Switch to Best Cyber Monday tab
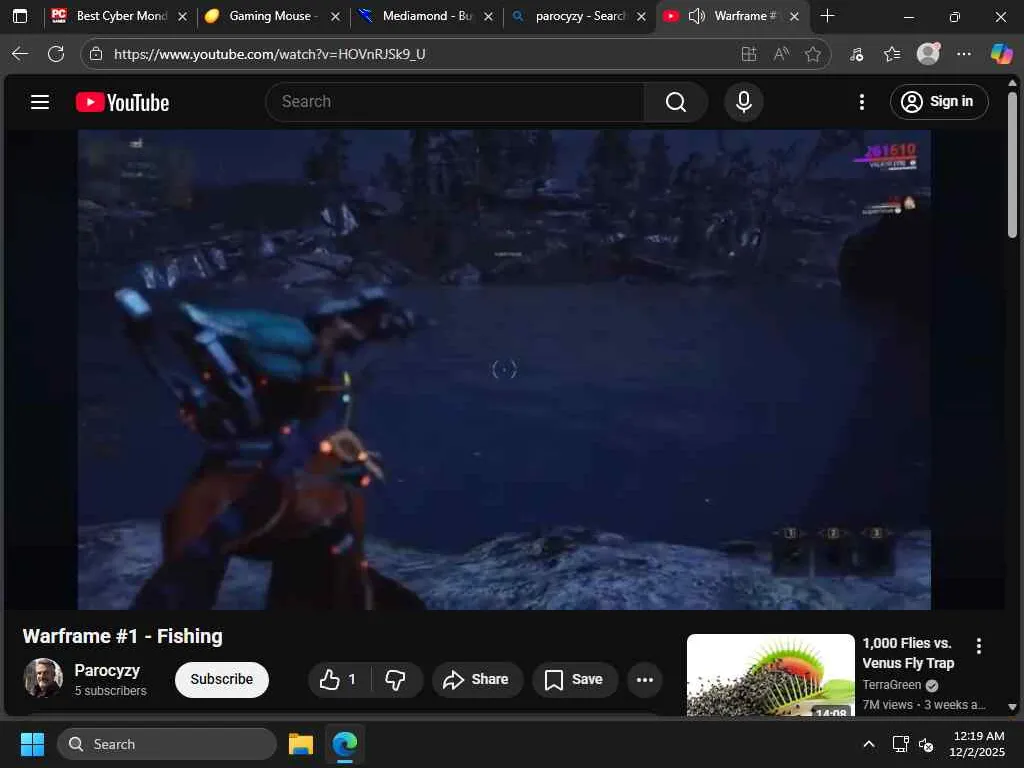This screenshot has width=1024, height=768. (x=121, y=16)
